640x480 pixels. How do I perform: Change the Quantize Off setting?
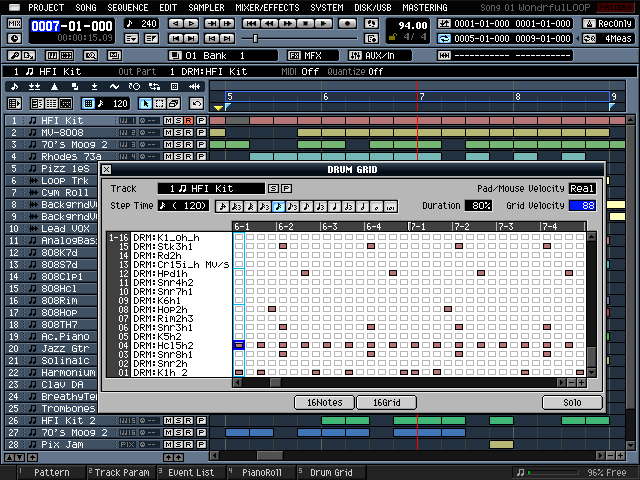(x=375, y=72)
